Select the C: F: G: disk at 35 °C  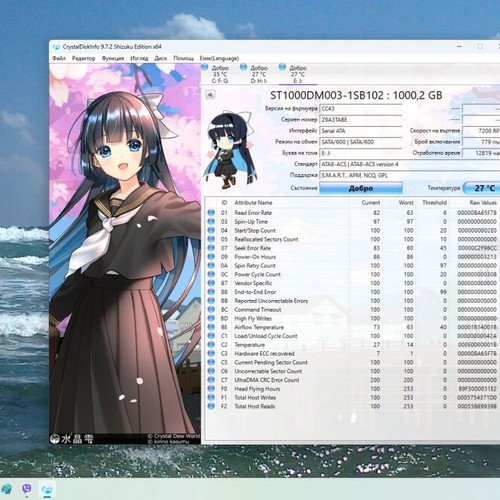pyautogui.click(x=216, y=74)
